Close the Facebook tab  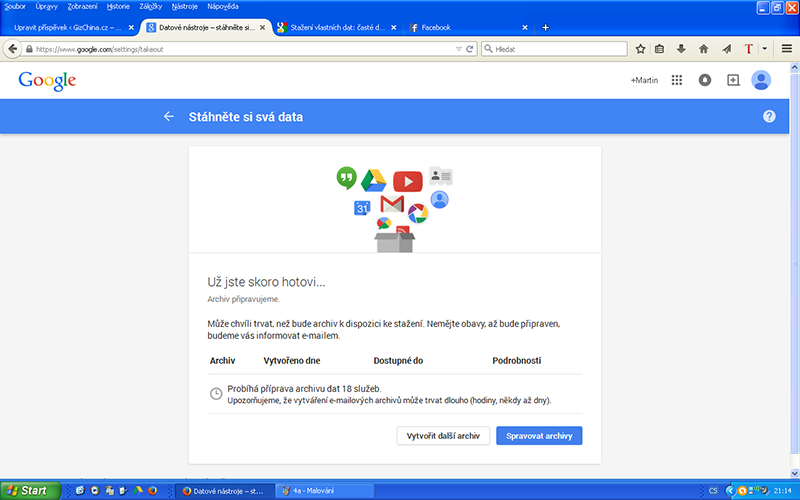coord(524,28)
